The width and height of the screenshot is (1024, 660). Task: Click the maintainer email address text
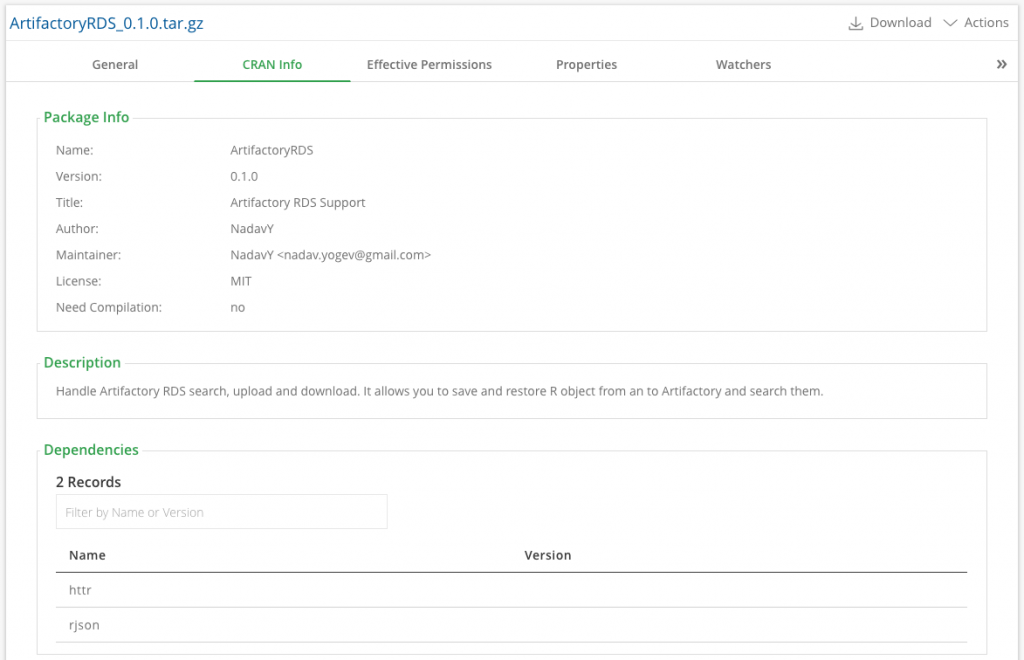coord(354,255)
